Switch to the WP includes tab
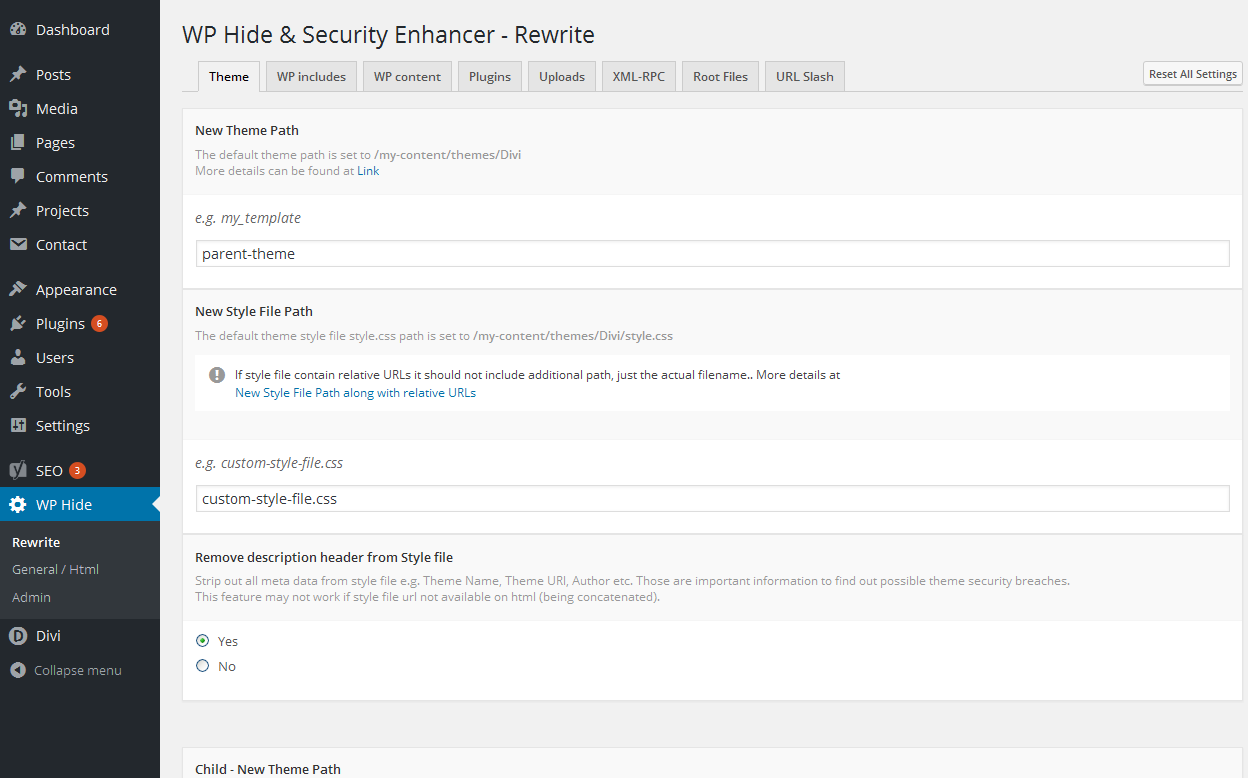 (x=311, y=77)
